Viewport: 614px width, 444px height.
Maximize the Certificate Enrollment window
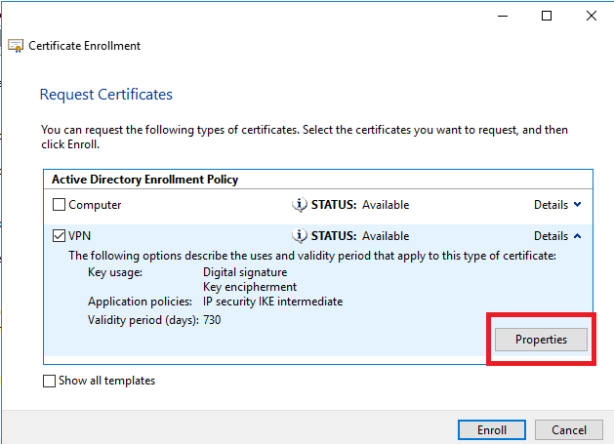coord(547,16)
